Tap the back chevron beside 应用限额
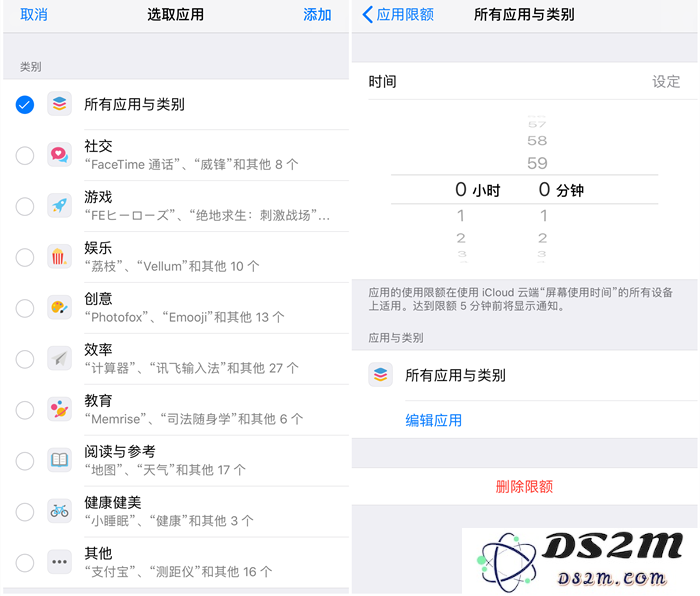The width and height of the screenshot is (700, 596). tap(367, 14)
